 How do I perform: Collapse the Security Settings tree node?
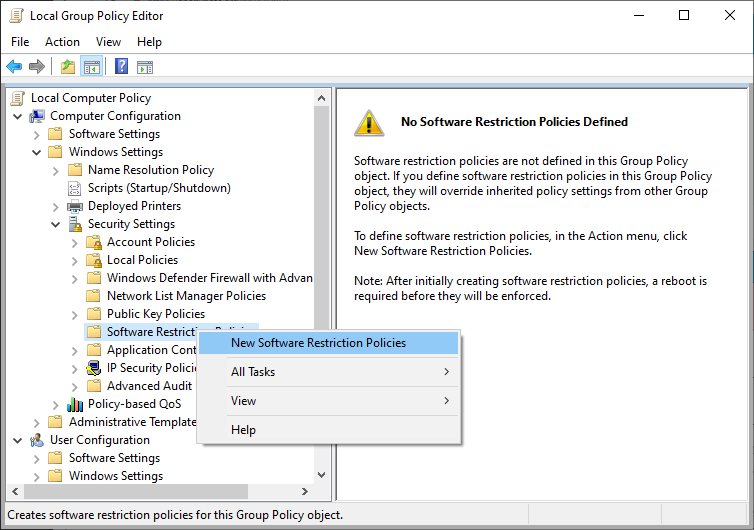coord(56,224)
